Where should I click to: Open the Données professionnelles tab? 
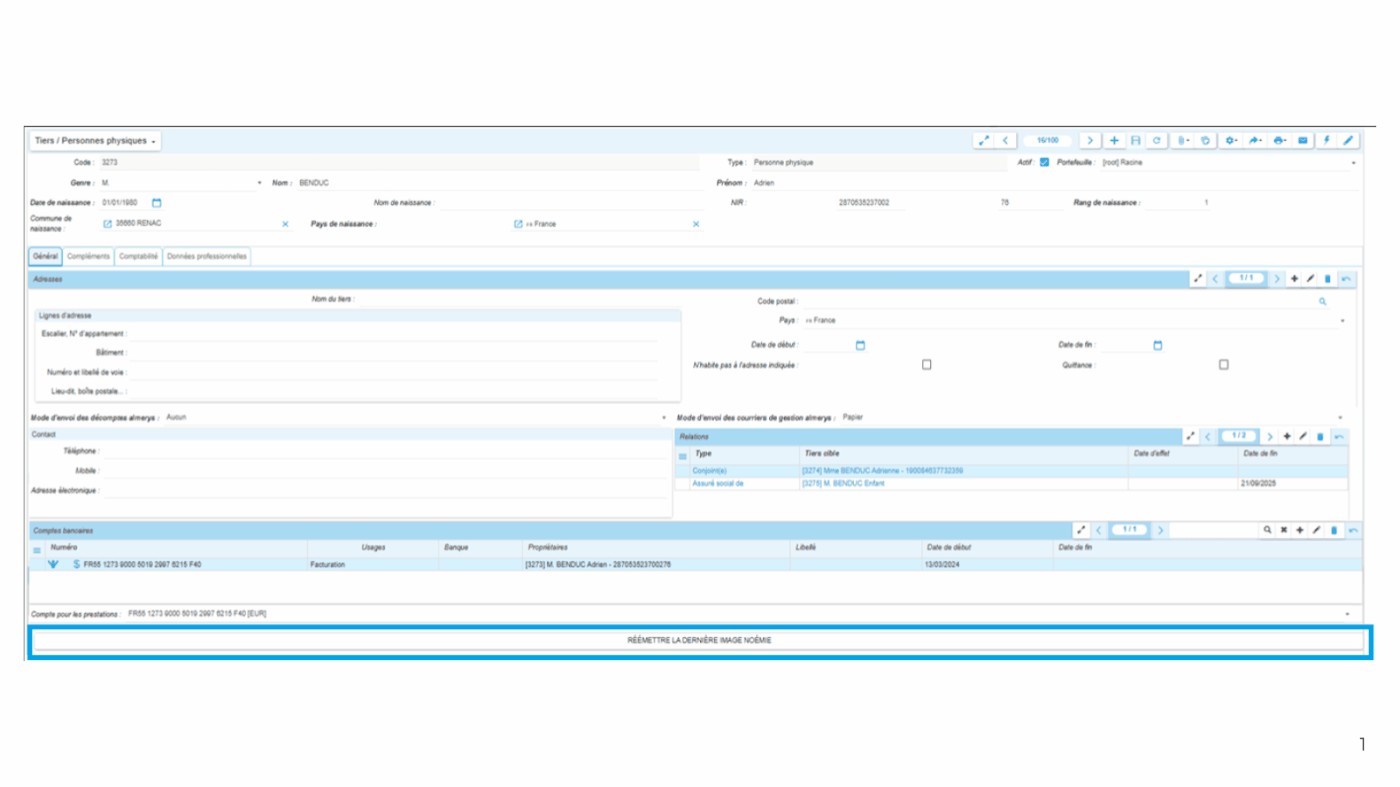point(207,257)
